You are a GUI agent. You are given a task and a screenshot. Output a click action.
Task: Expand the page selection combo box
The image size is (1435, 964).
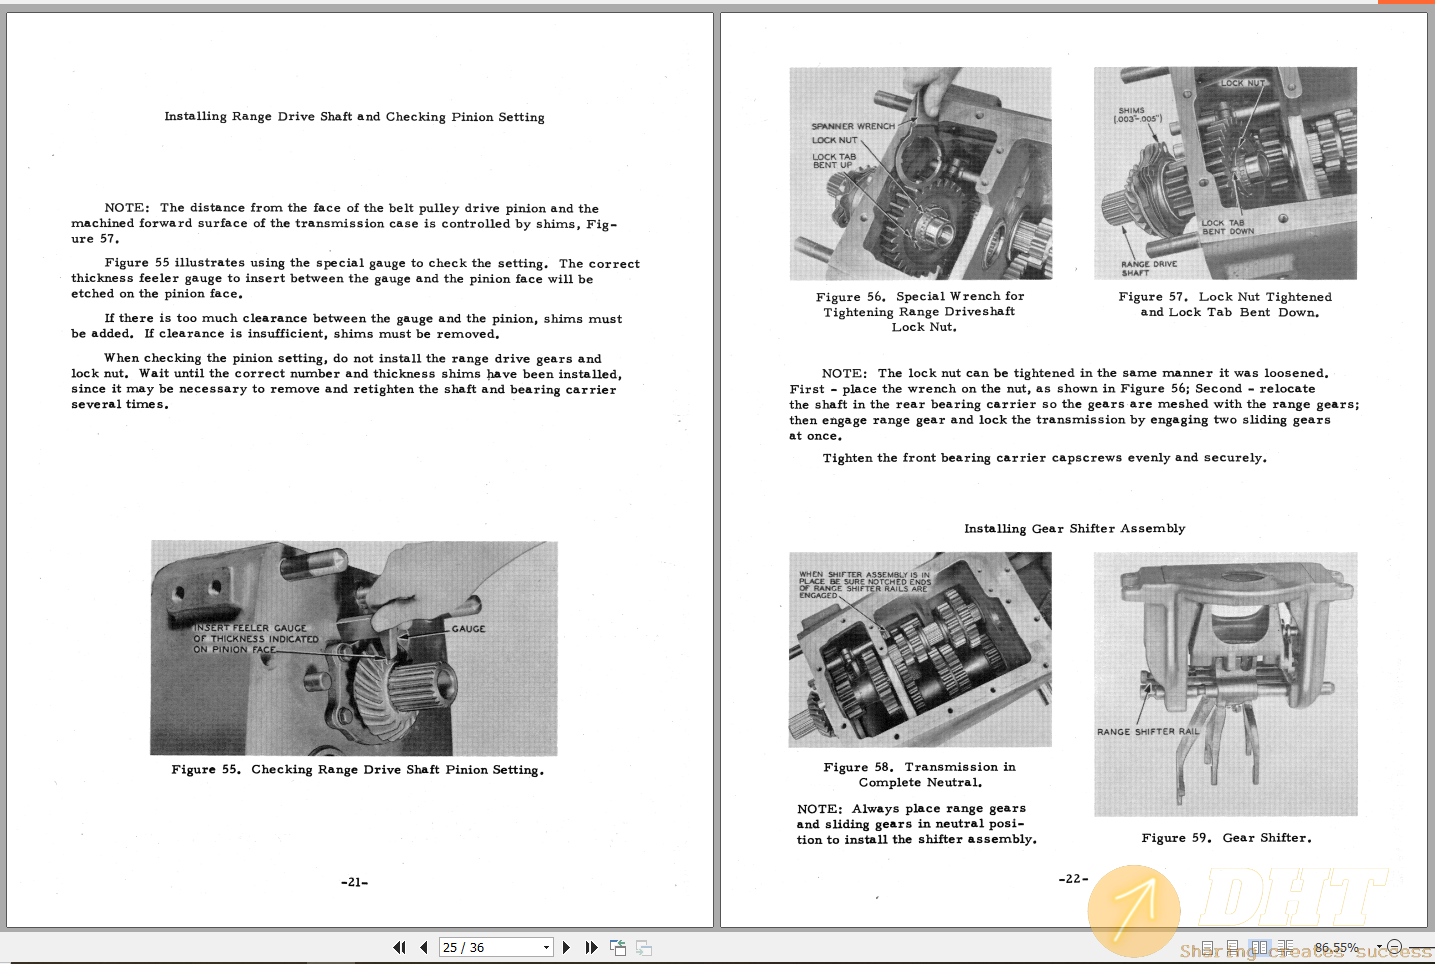[544, 947]
